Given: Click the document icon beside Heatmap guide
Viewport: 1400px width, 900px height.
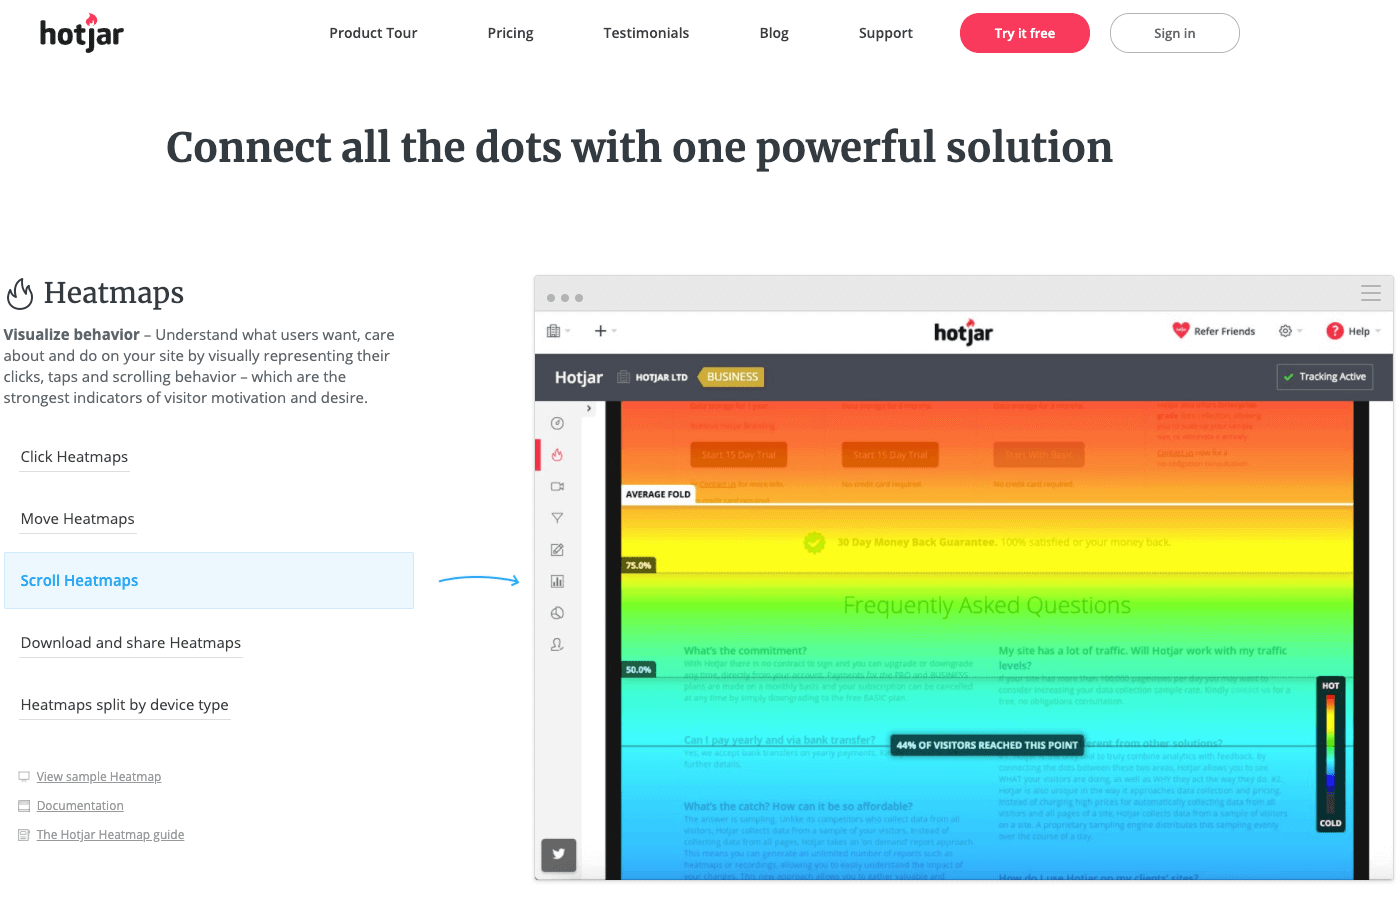Looking at the screenshot, I should click(x=24, y=835).
